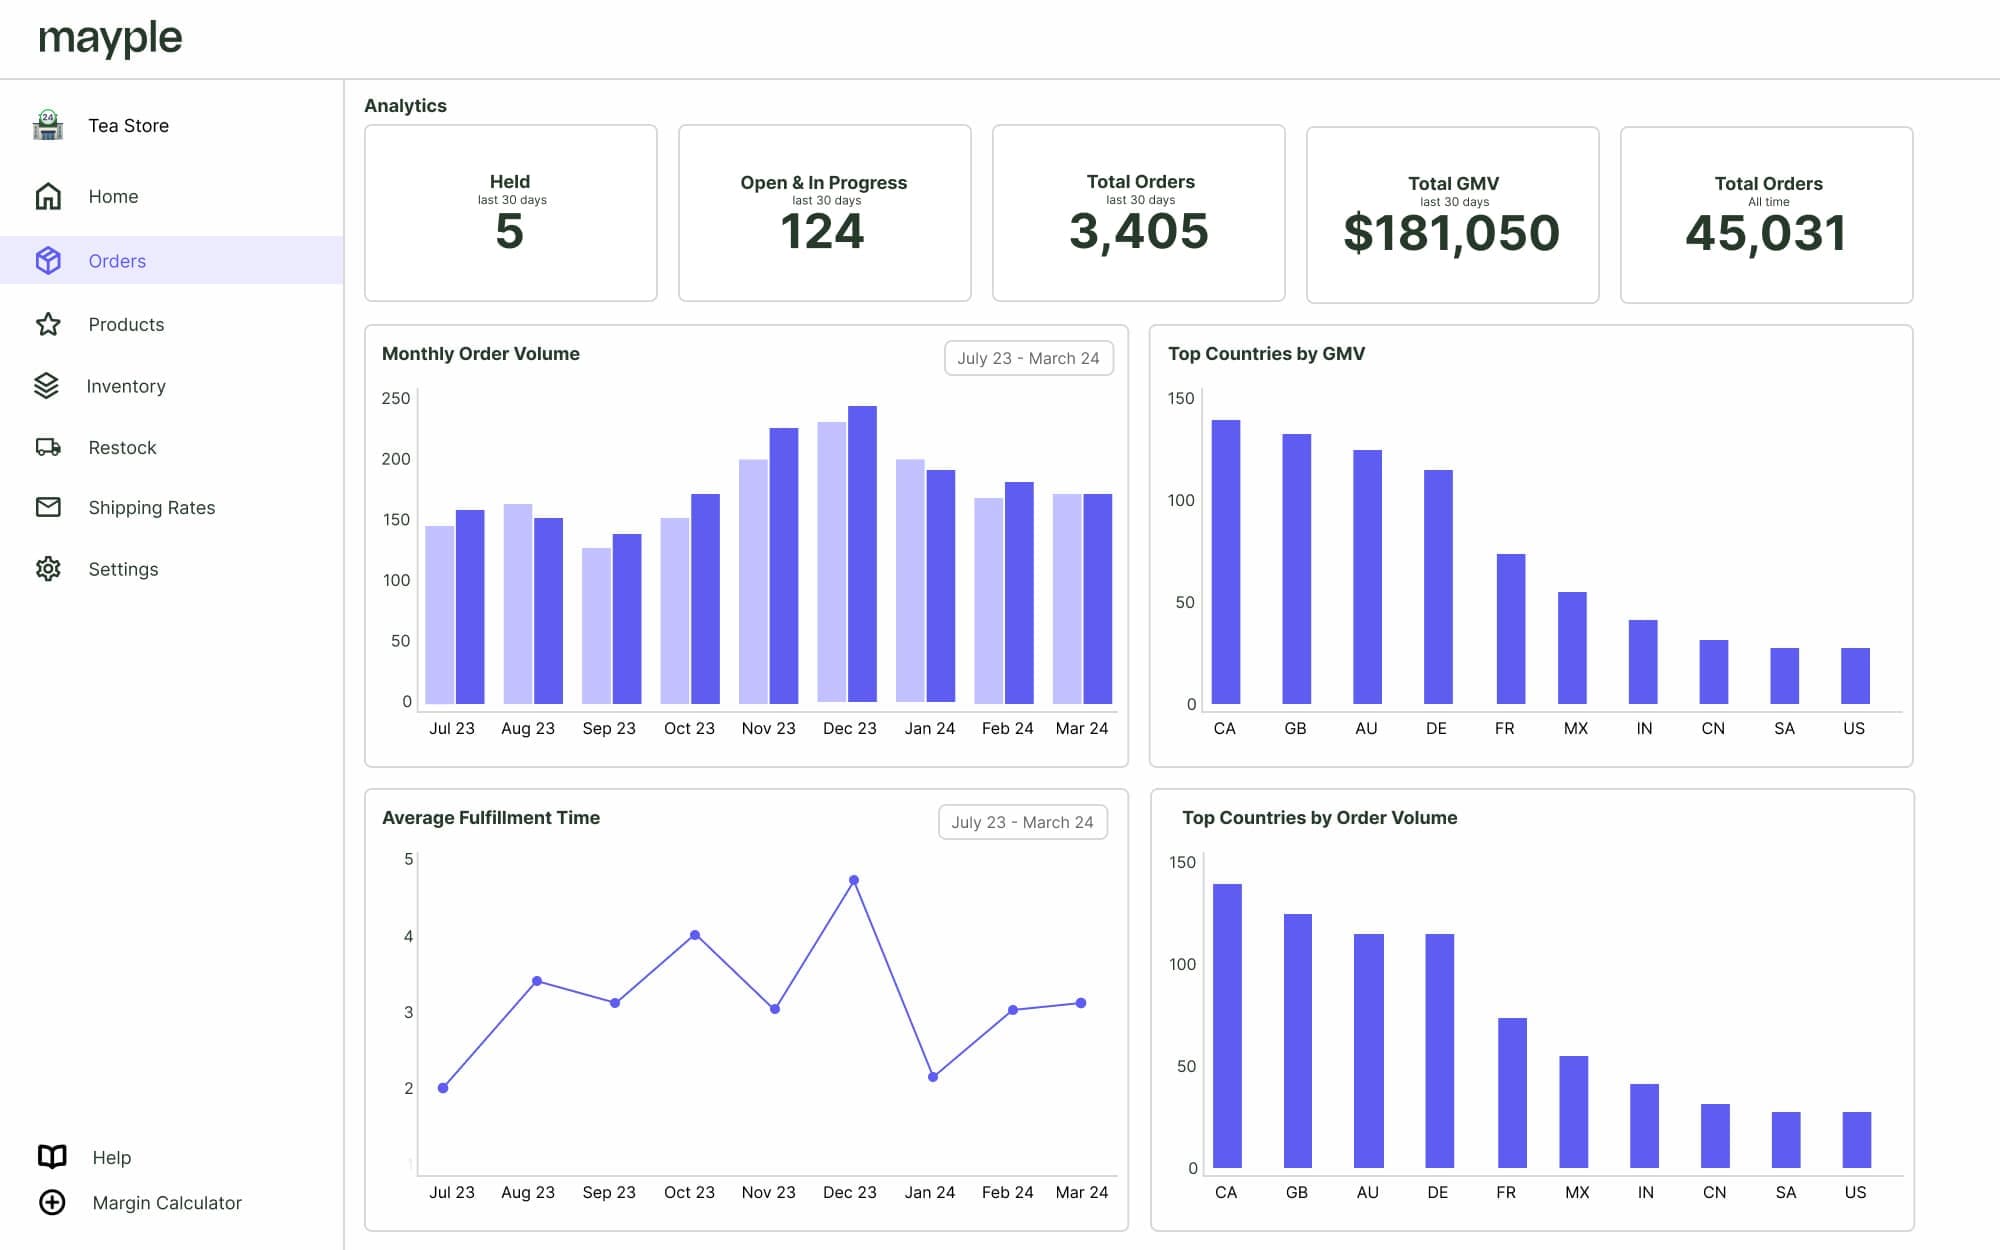Select the Home icon in navigation
This screenshot has width=2000, height=1250.
pos(49,194)
